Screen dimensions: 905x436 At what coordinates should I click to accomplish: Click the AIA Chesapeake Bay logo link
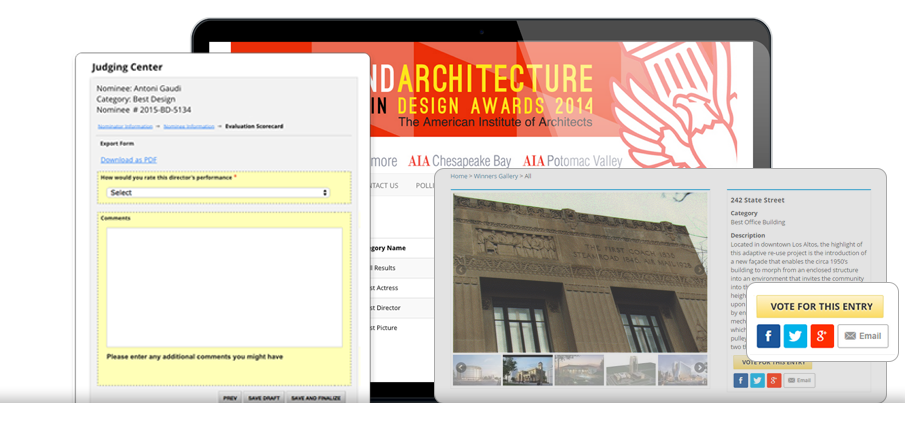[459, 161]
